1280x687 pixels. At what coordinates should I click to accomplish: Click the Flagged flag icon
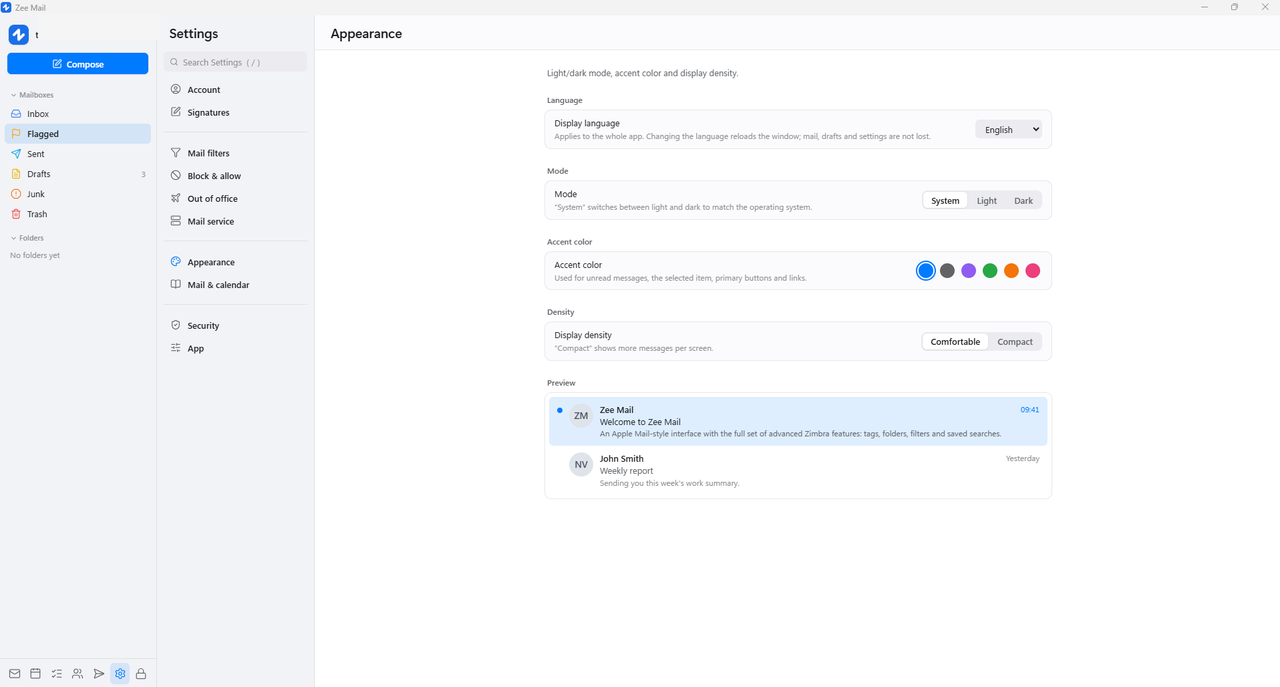pos(16,134)
